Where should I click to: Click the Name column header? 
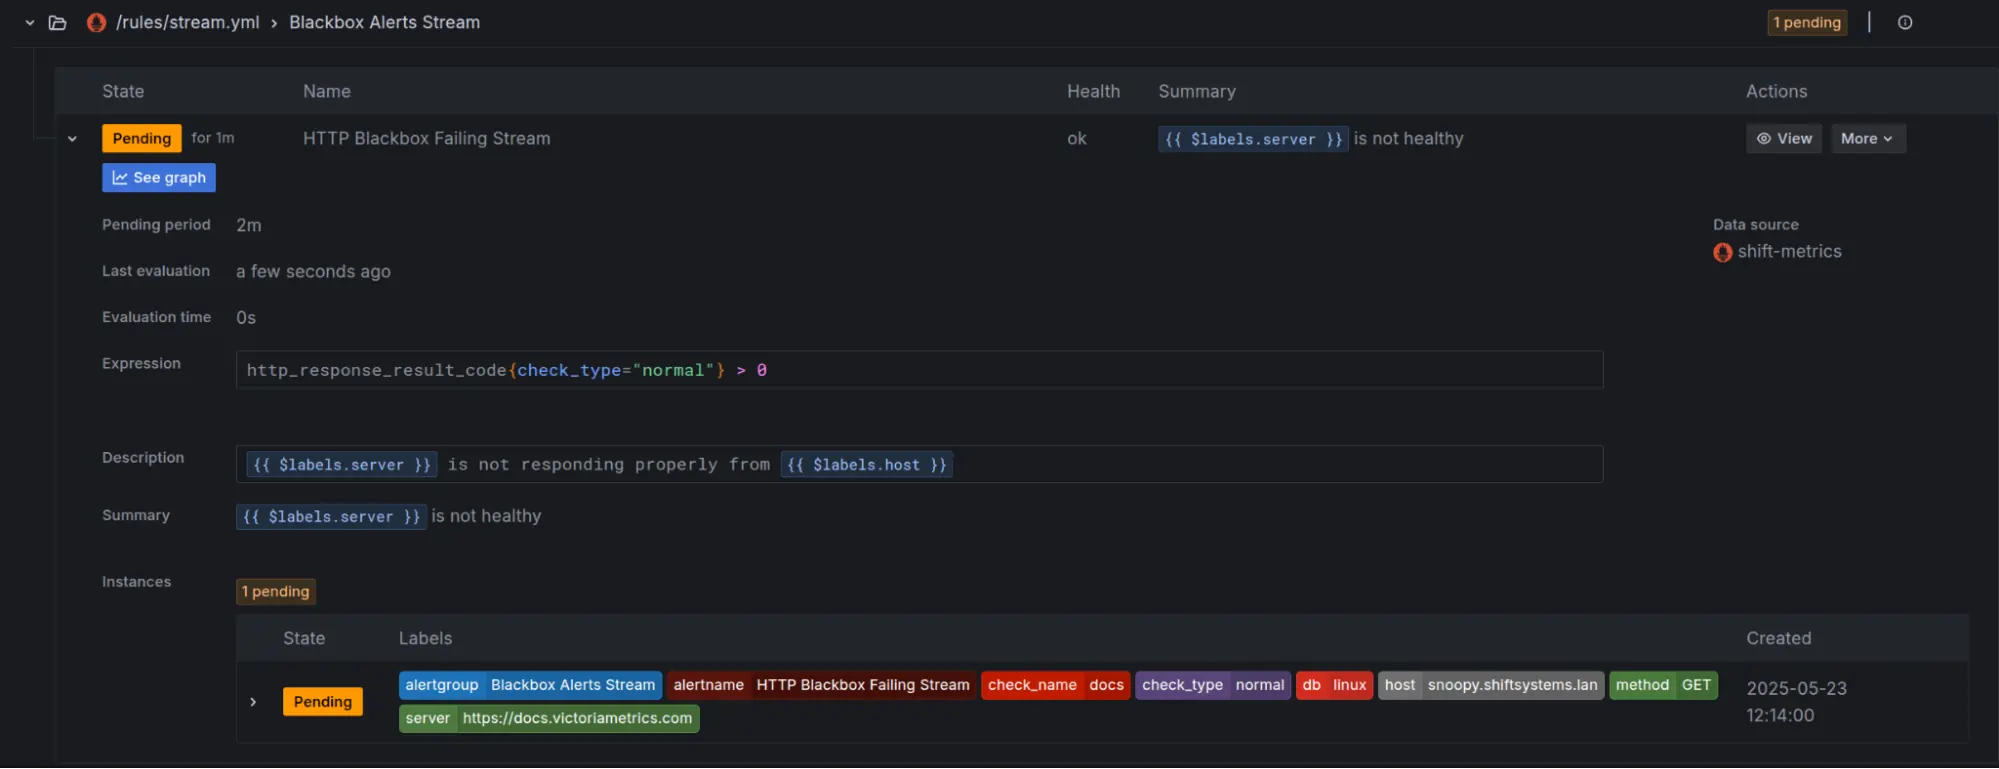click(x=327, y=91)
